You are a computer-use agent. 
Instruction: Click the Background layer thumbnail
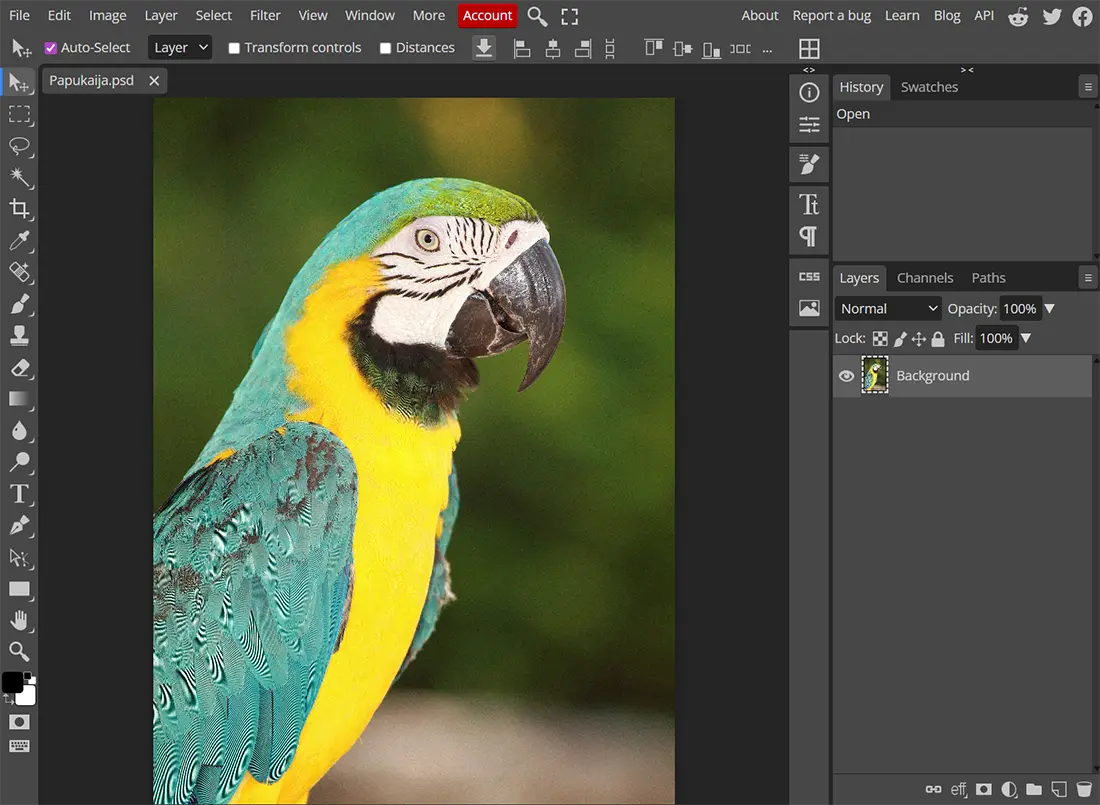coord(875,376)
